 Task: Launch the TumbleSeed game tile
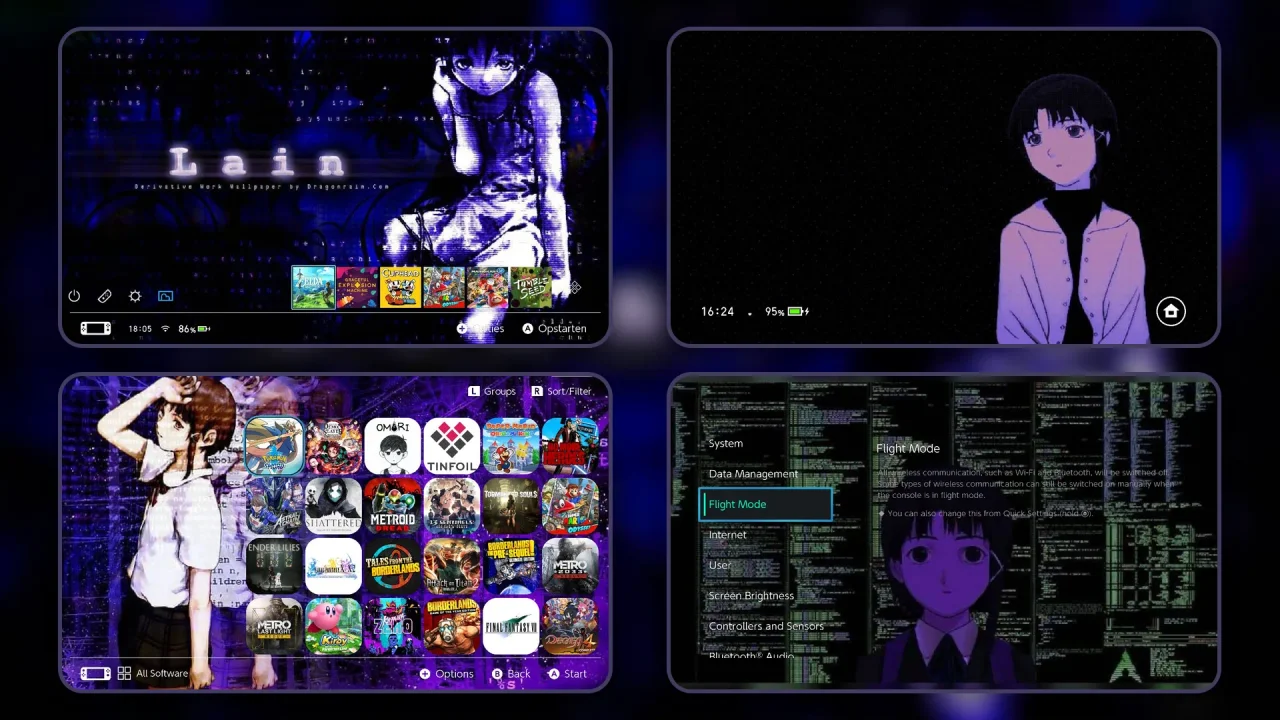pos(531,287)
